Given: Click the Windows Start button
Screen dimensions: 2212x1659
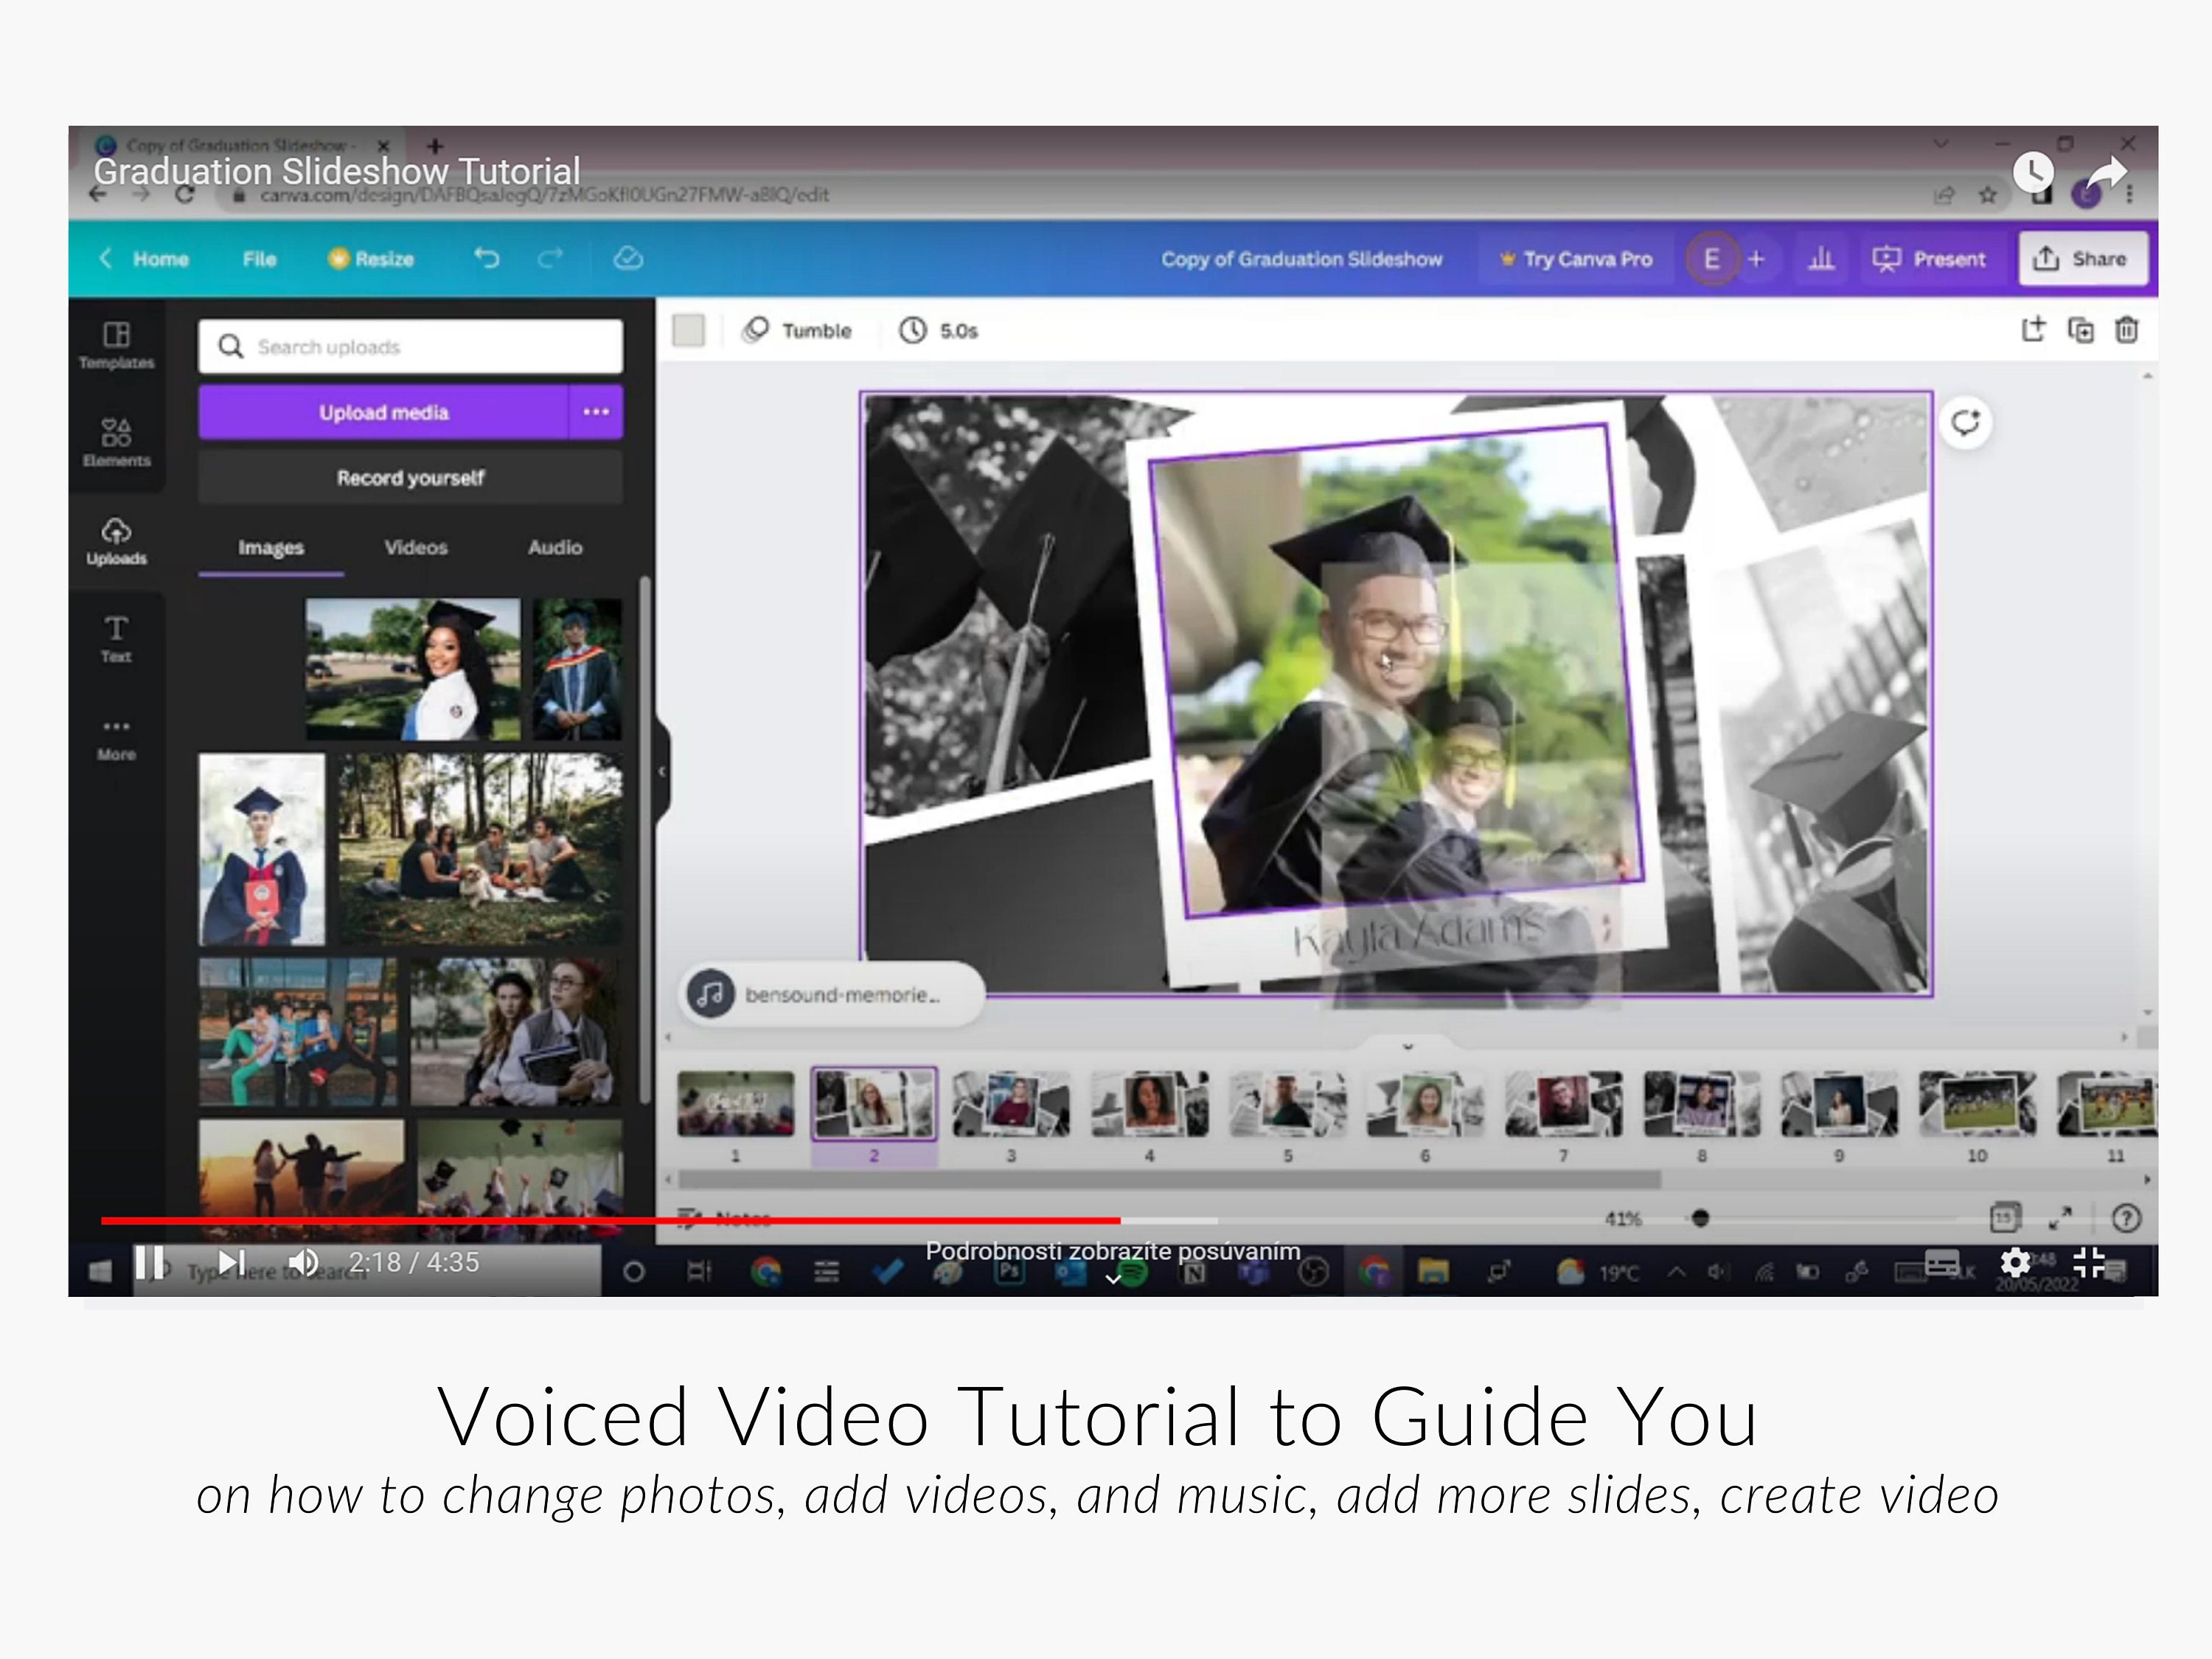Looking at the screenshot, I should pos(100,1272).
